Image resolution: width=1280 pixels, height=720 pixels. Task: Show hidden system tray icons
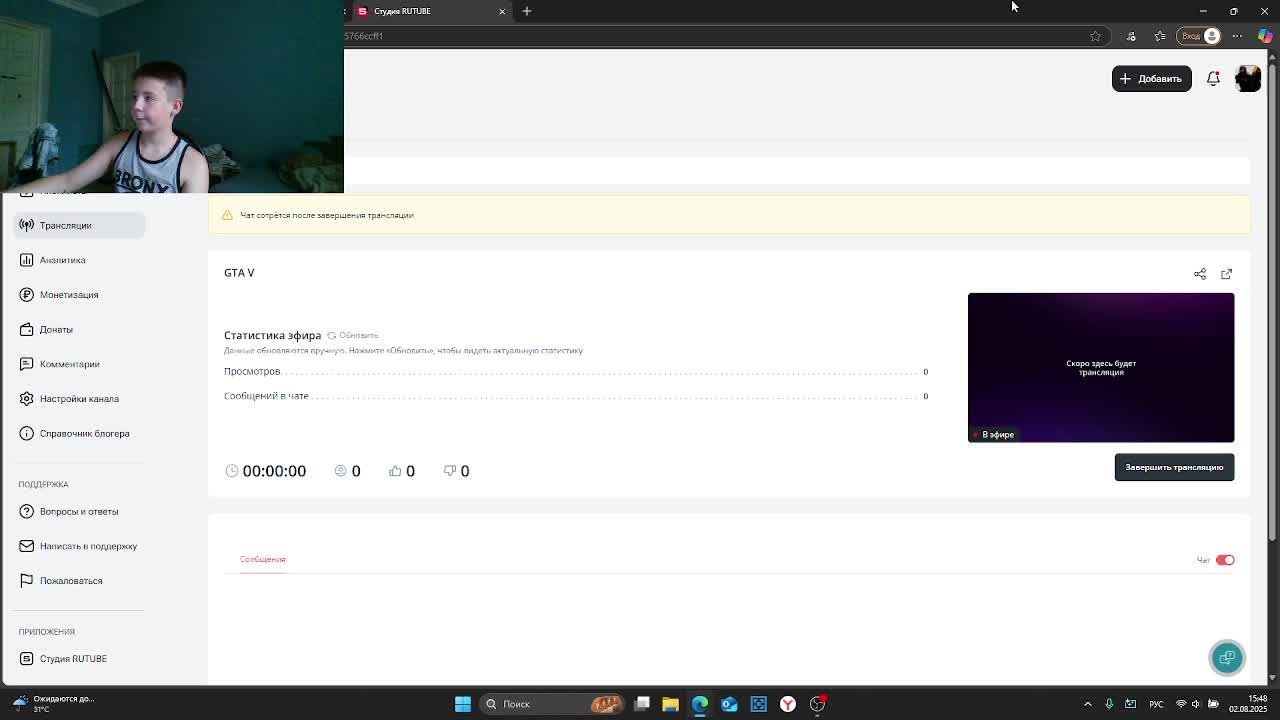pyautogui.click(x=1088, y=704)
